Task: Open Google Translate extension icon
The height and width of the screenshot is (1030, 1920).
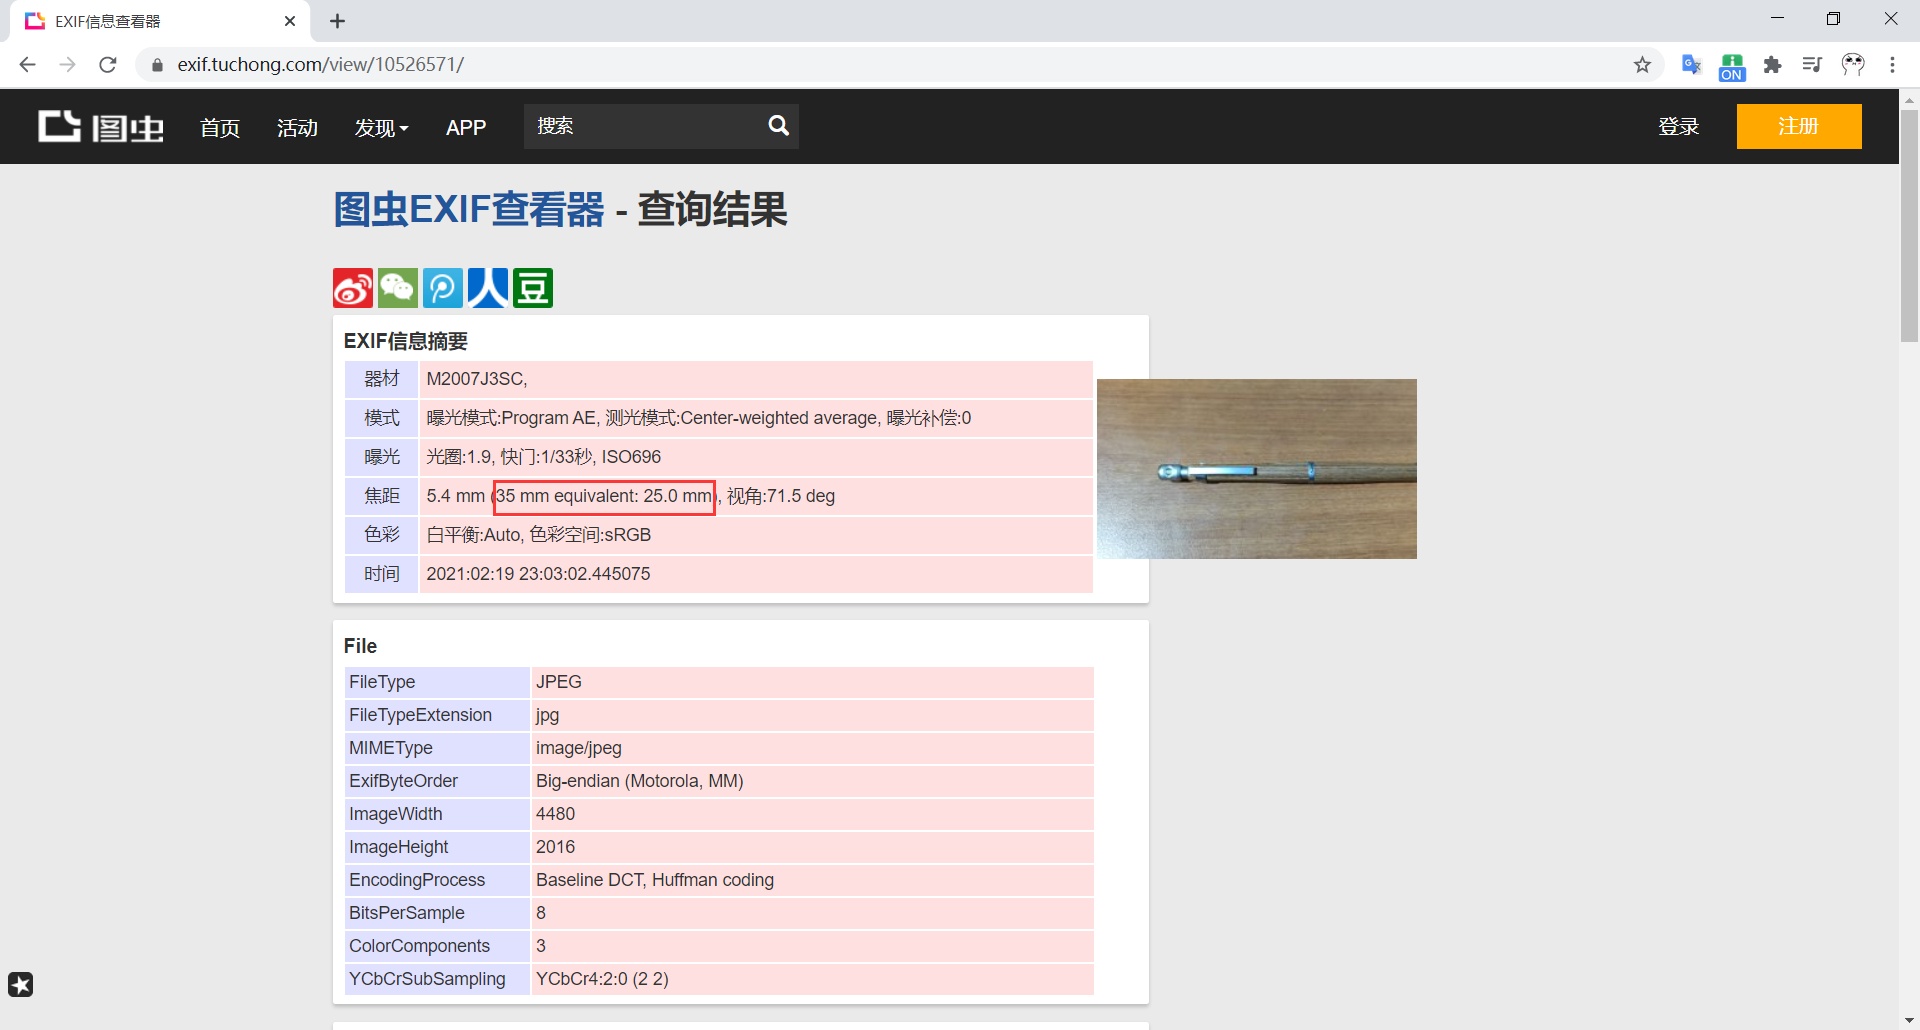Action: point(1691,64)
